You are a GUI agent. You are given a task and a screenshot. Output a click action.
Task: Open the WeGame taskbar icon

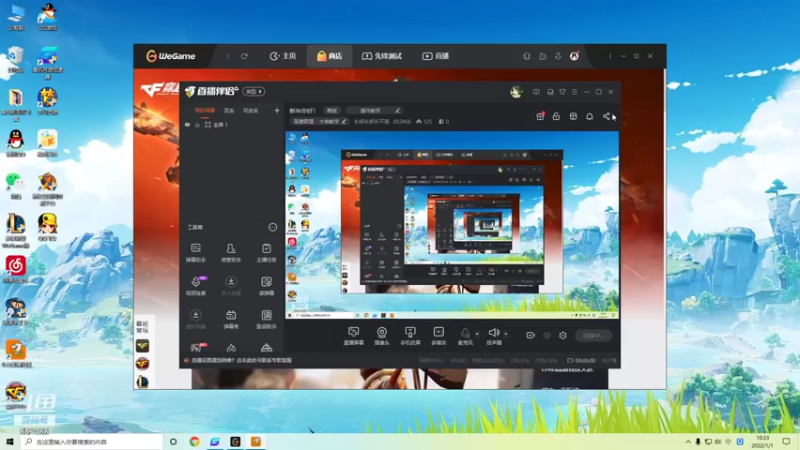235,441
